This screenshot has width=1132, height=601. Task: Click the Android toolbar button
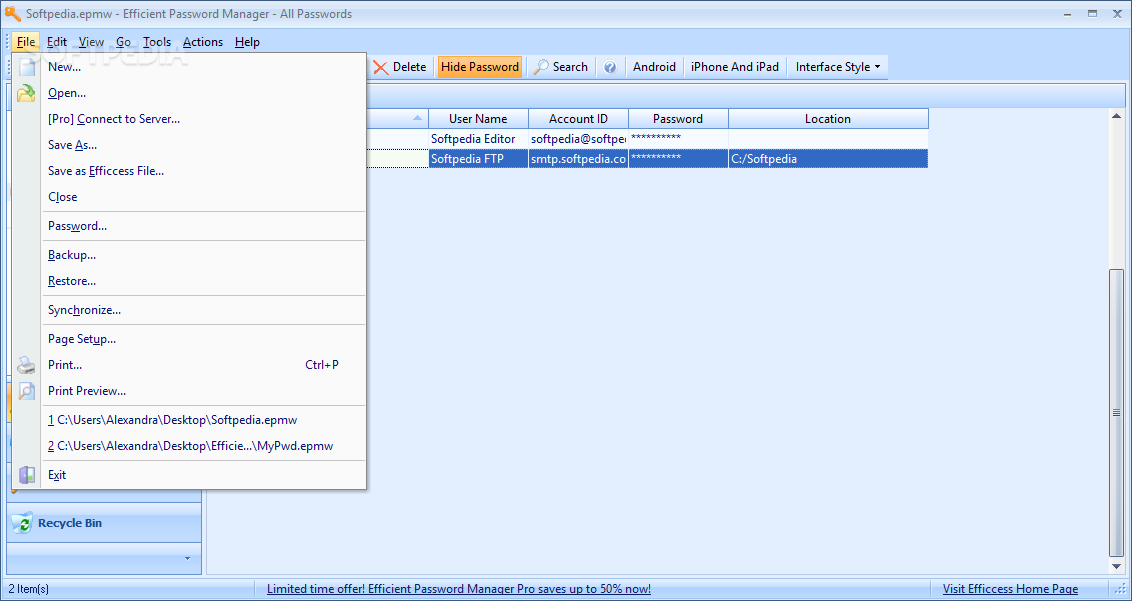tap(654, 67)
